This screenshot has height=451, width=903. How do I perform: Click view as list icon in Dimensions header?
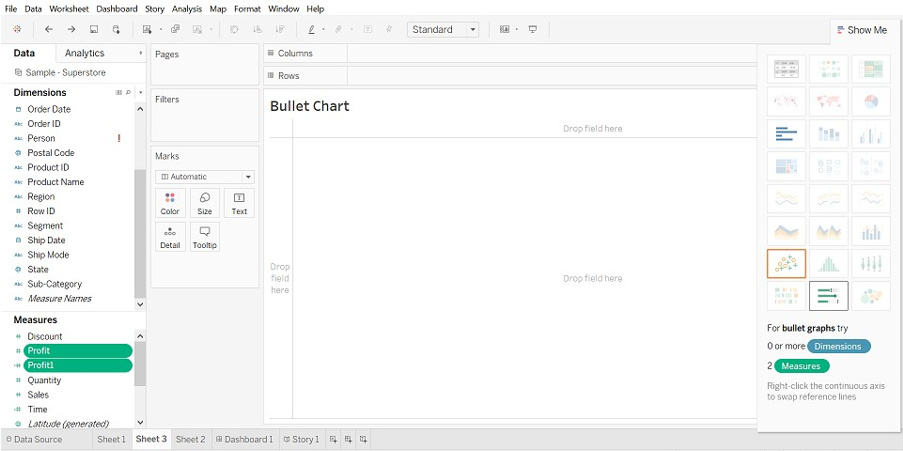tap(119, 92)
